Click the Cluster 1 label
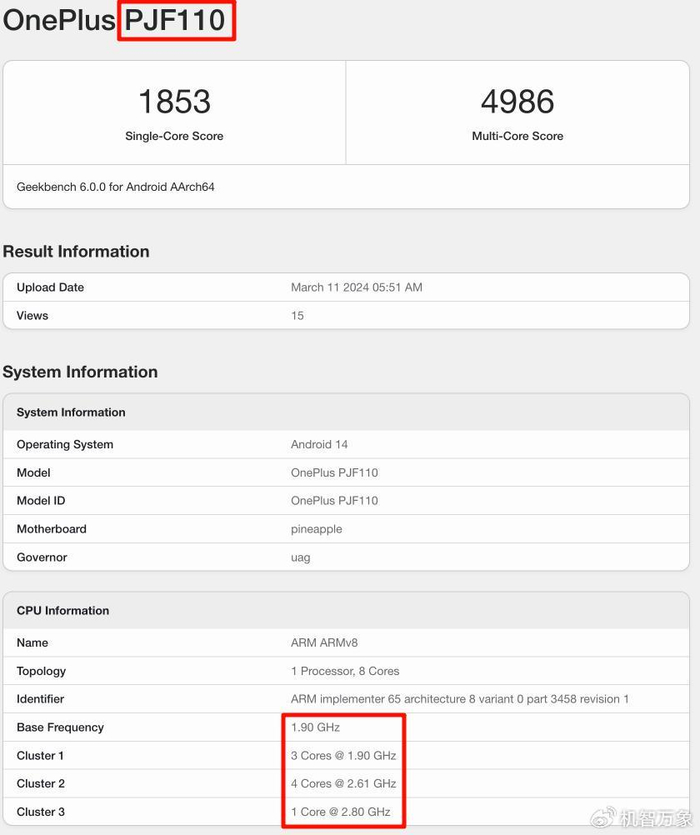Screen dimensions: 700x835 pyautogui.click(x=40, y=756)
